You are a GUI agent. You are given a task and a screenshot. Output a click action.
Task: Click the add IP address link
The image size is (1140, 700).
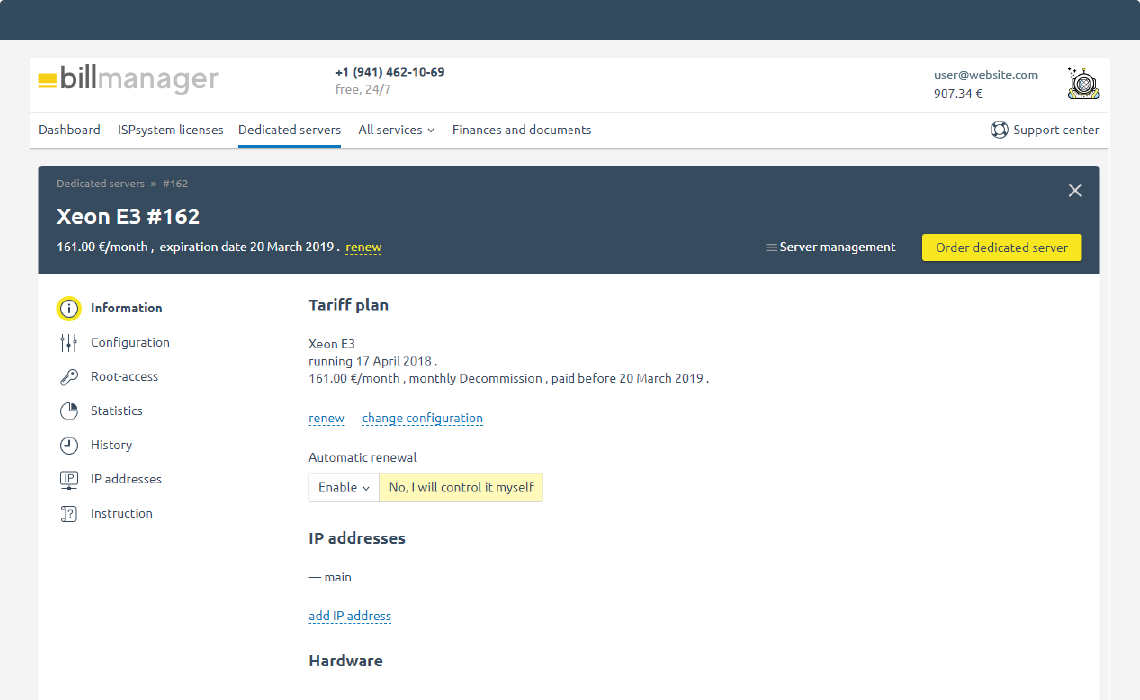coord(350,616)
